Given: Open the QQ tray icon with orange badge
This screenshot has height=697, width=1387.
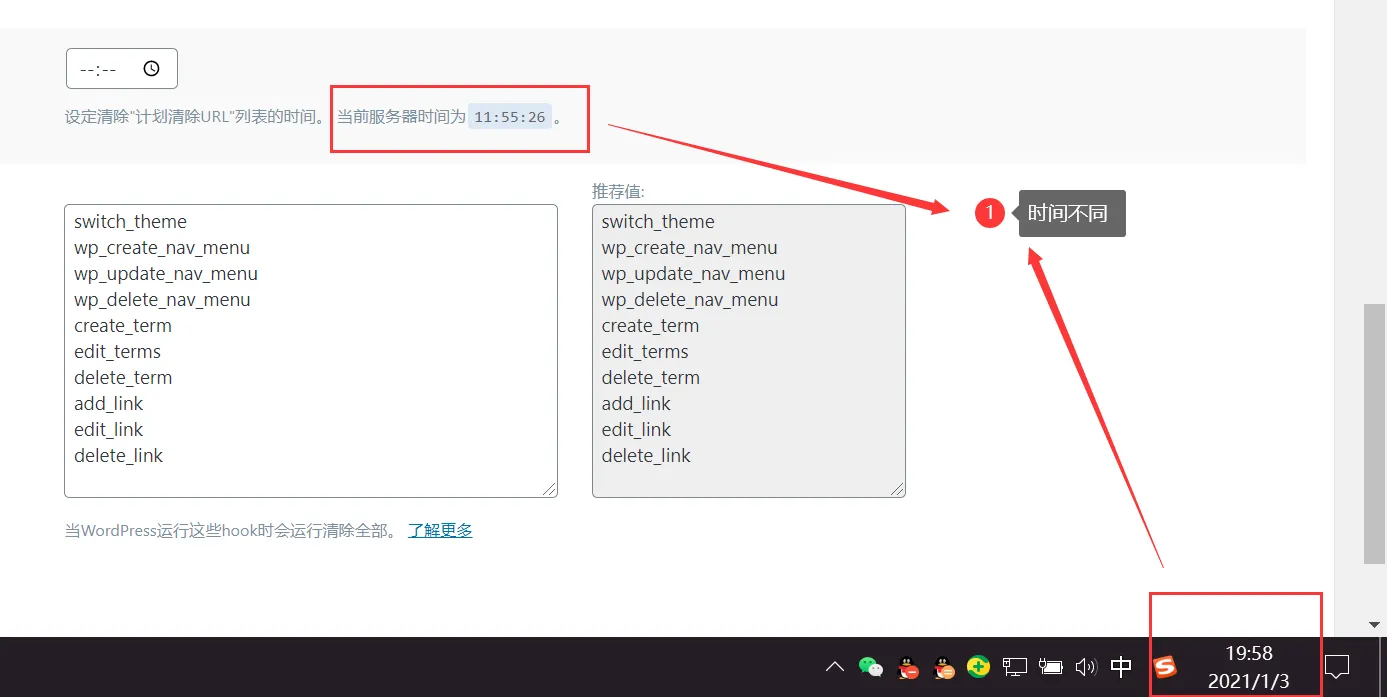Looking at the screenshot, I should coord(943,667).
